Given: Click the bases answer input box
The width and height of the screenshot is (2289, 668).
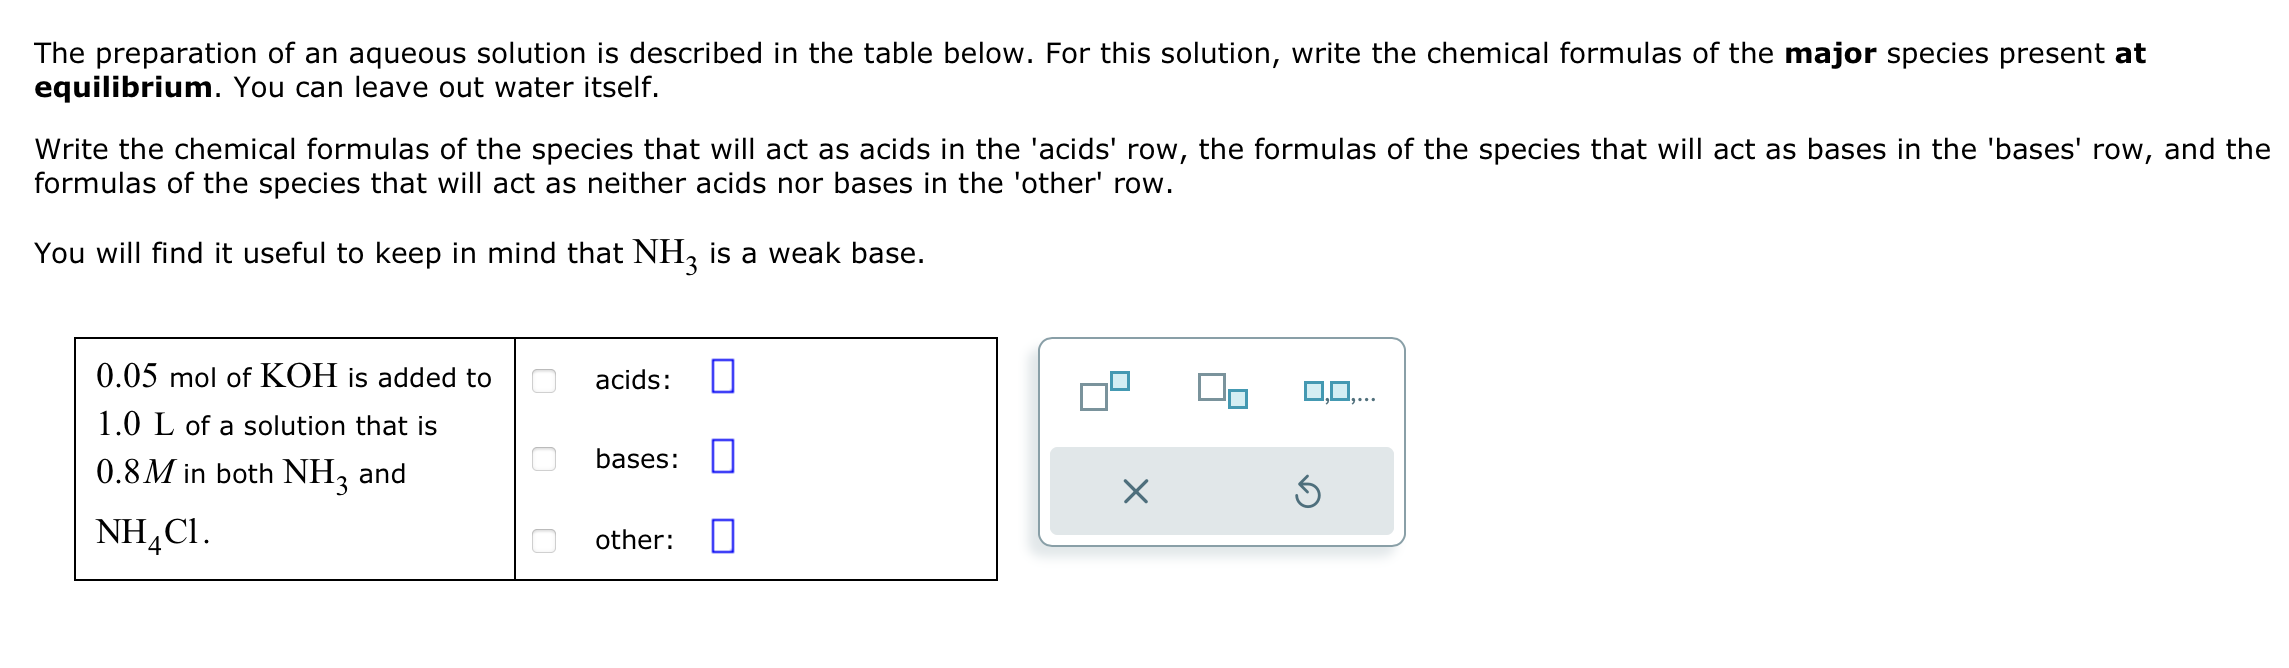Looking at the screenshot, I should tap(722, 458).
